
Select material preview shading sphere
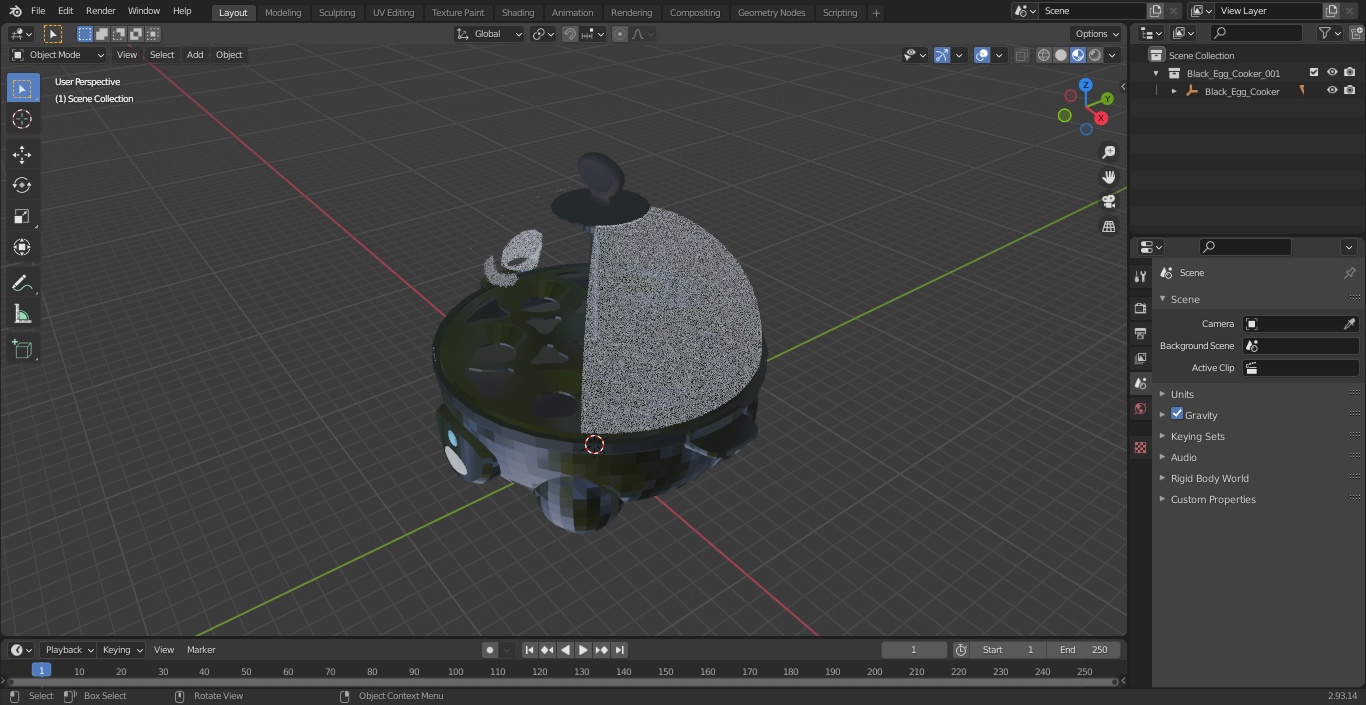tap(1078, 55)
